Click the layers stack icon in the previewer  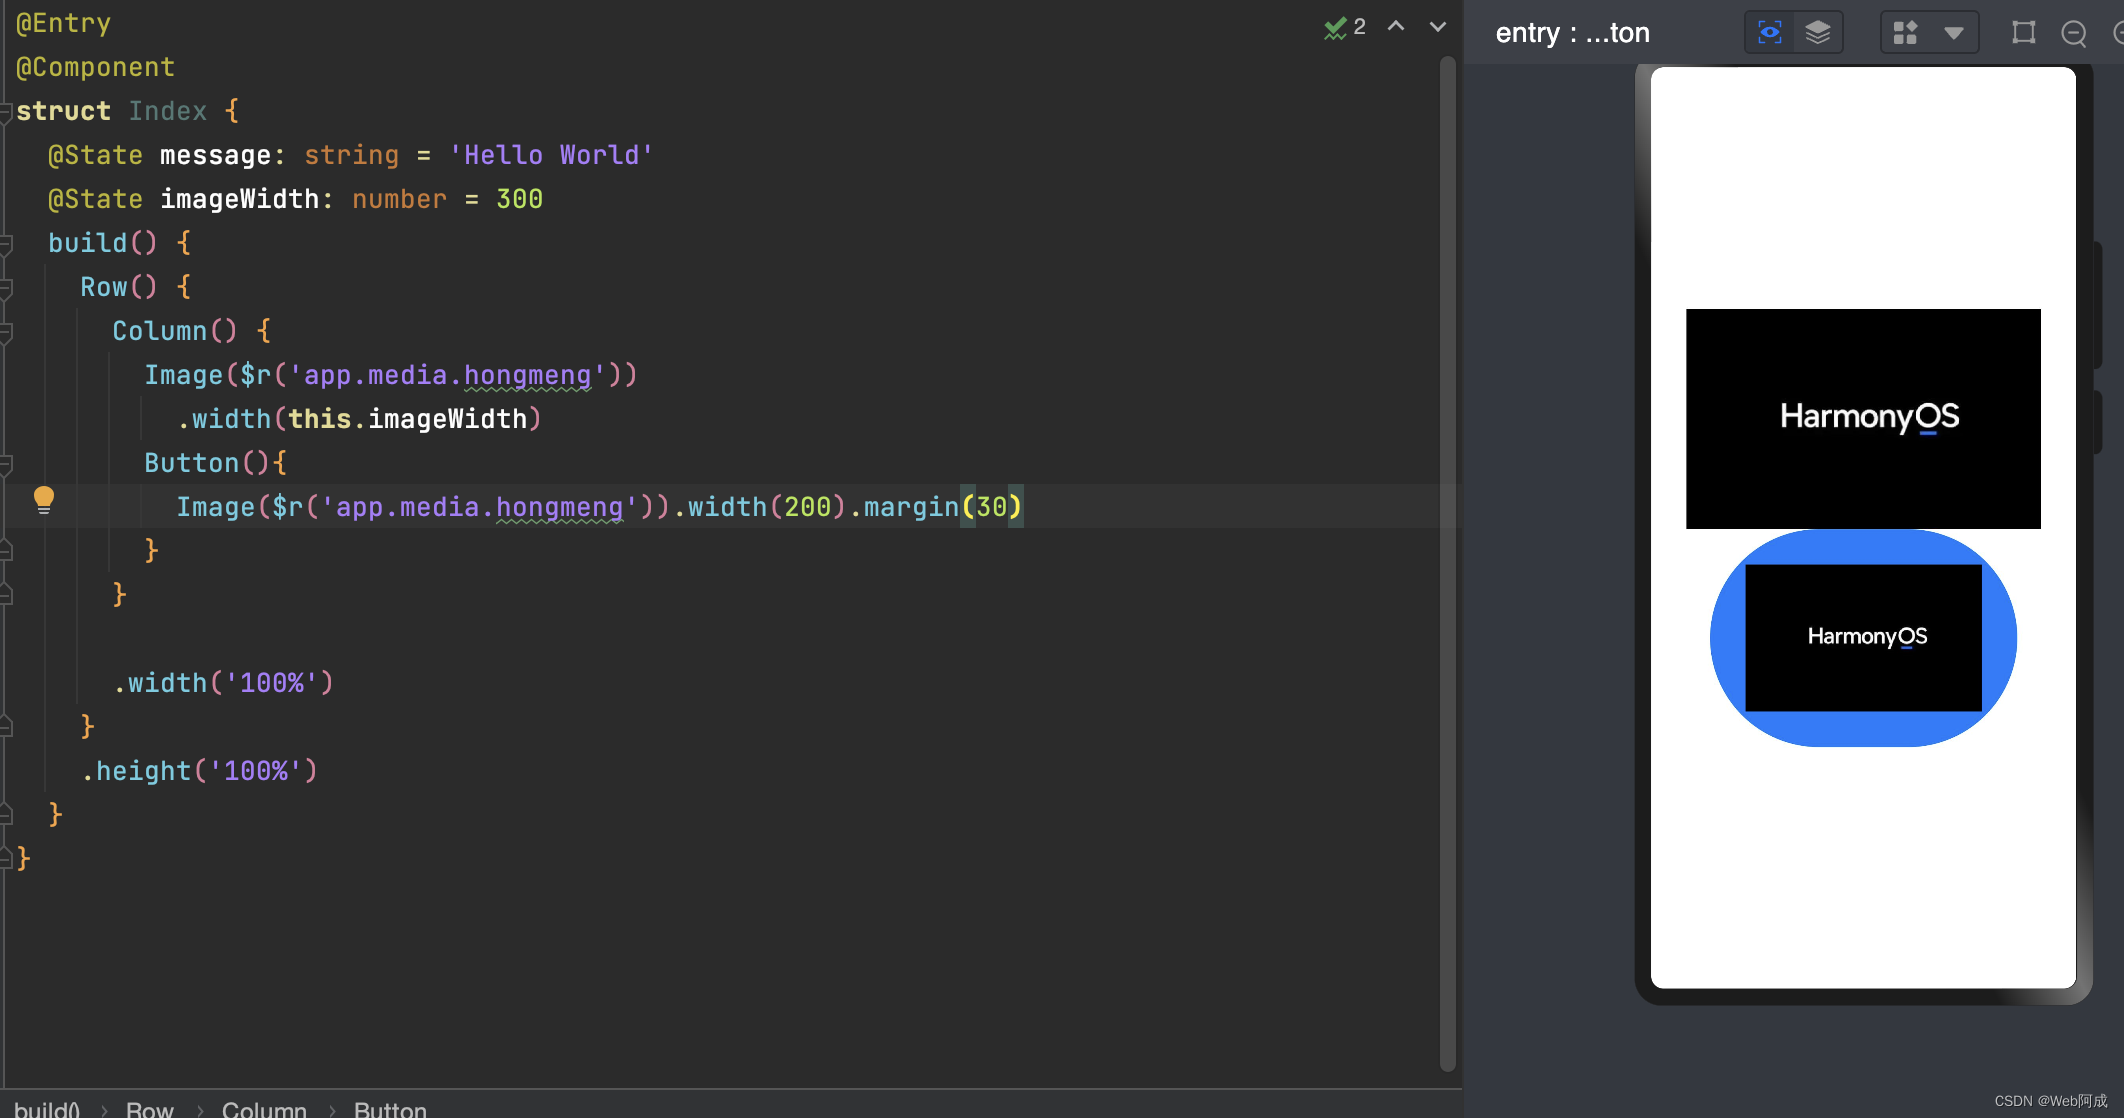tap(1817, 33)
